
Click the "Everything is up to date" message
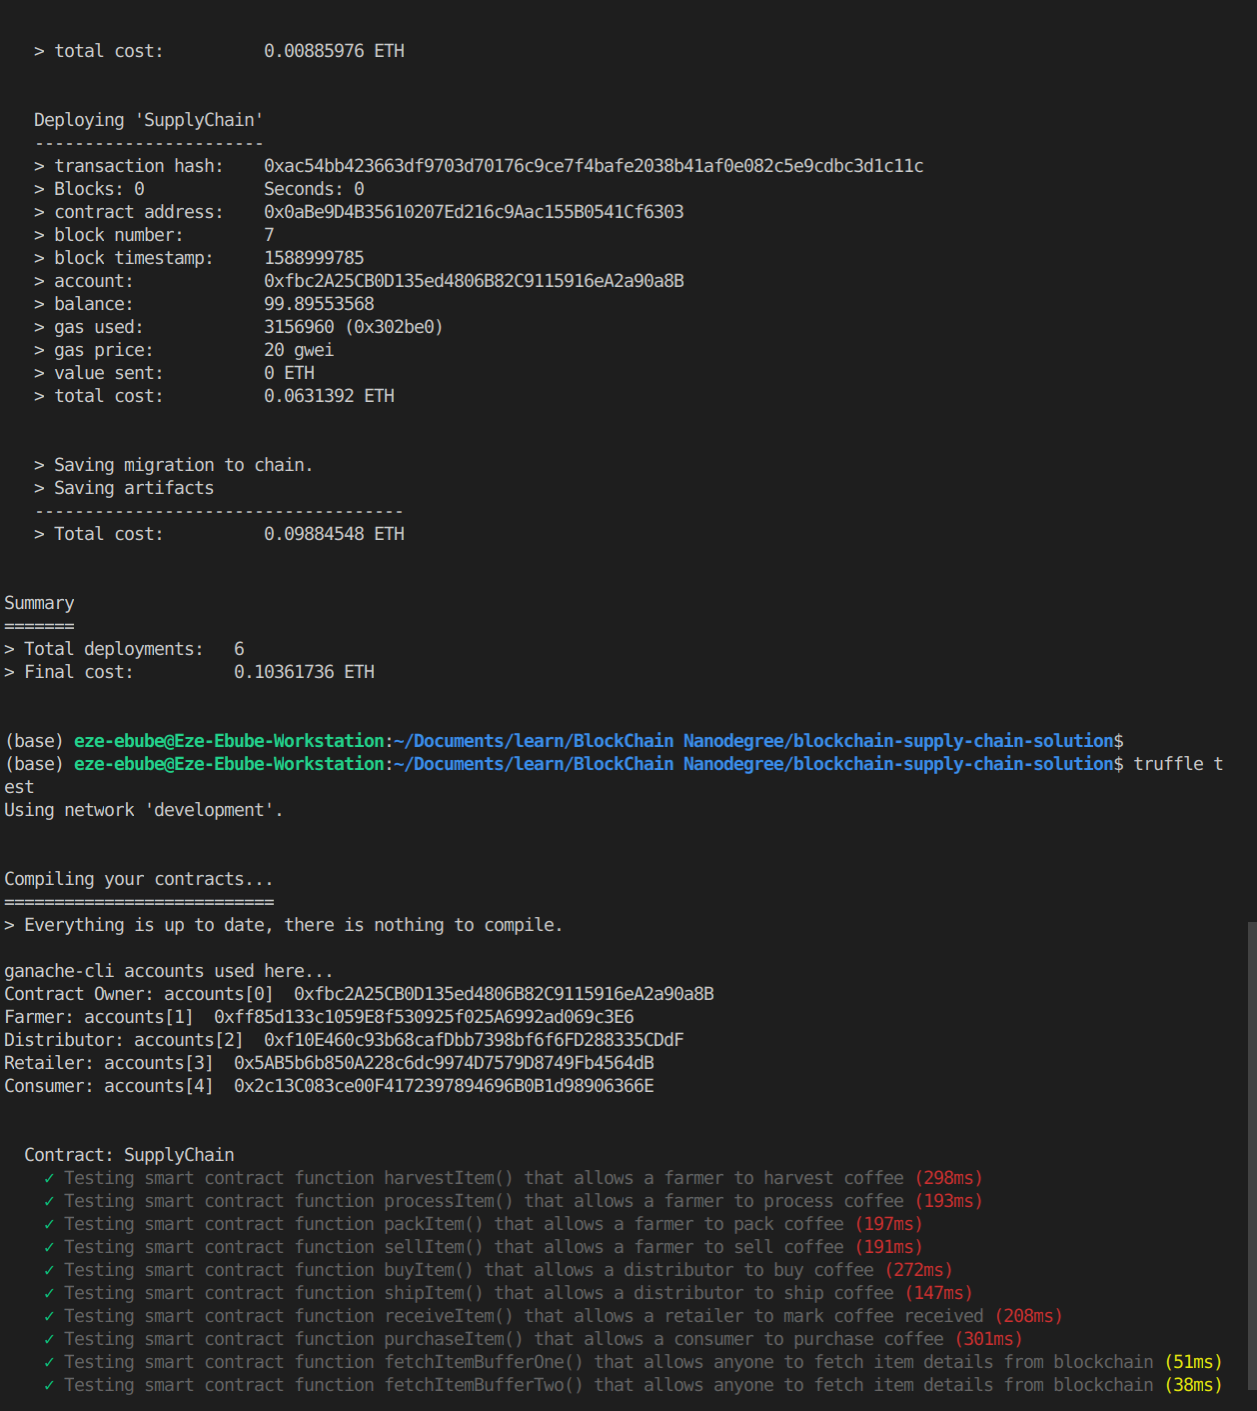[284, 925]
